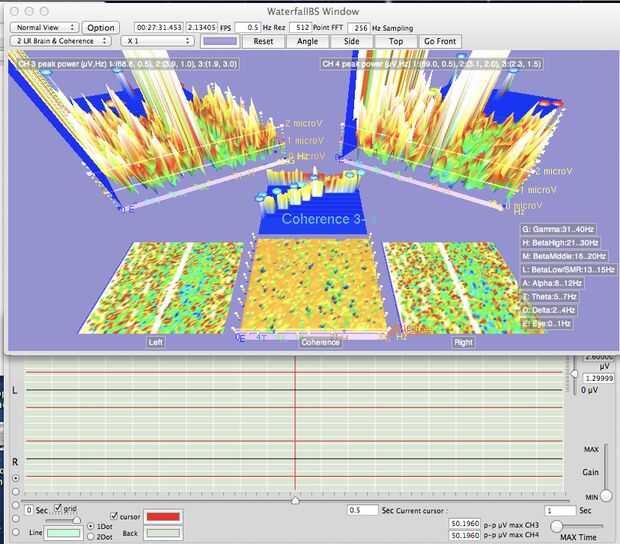Switch to the Top view
The image size is (620, 544).
point(395,41)
